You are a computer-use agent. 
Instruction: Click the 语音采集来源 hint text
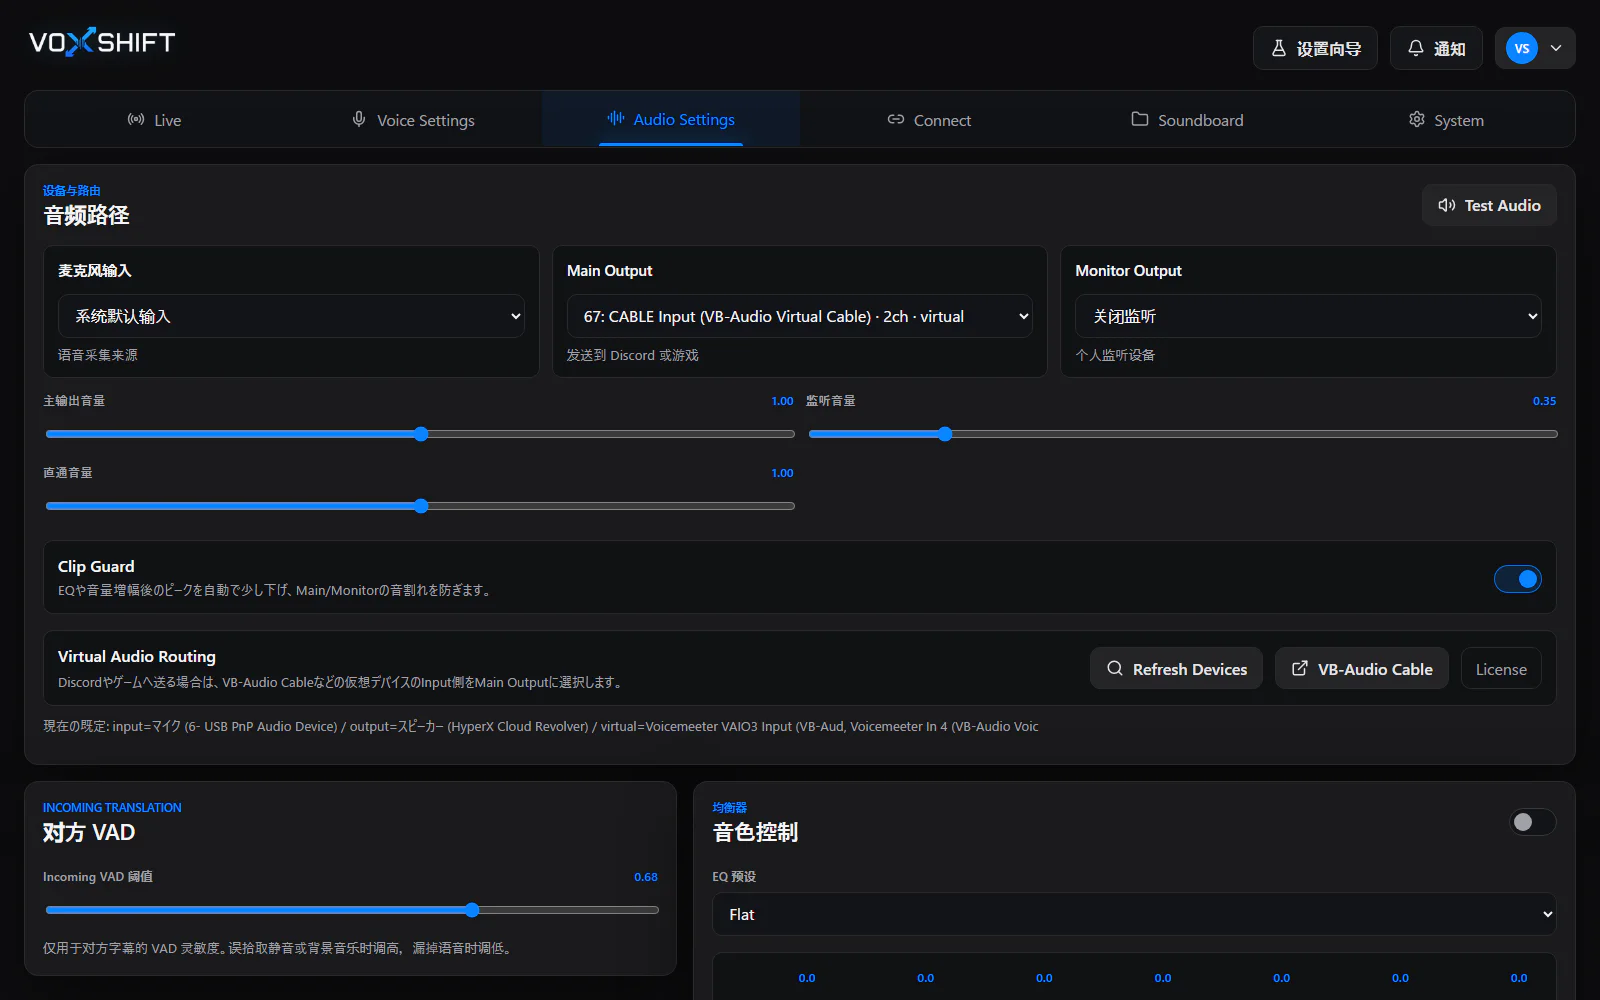pyautogui.click(x=98, y=355)
